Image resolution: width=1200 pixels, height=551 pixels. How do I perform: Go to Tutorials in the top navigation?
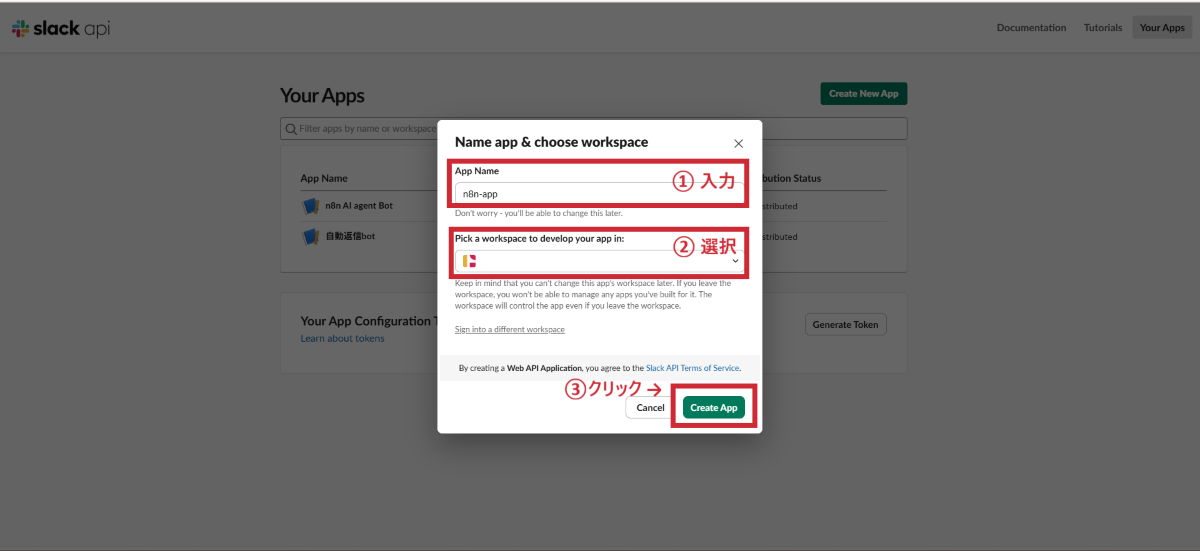click(1103, 28)
